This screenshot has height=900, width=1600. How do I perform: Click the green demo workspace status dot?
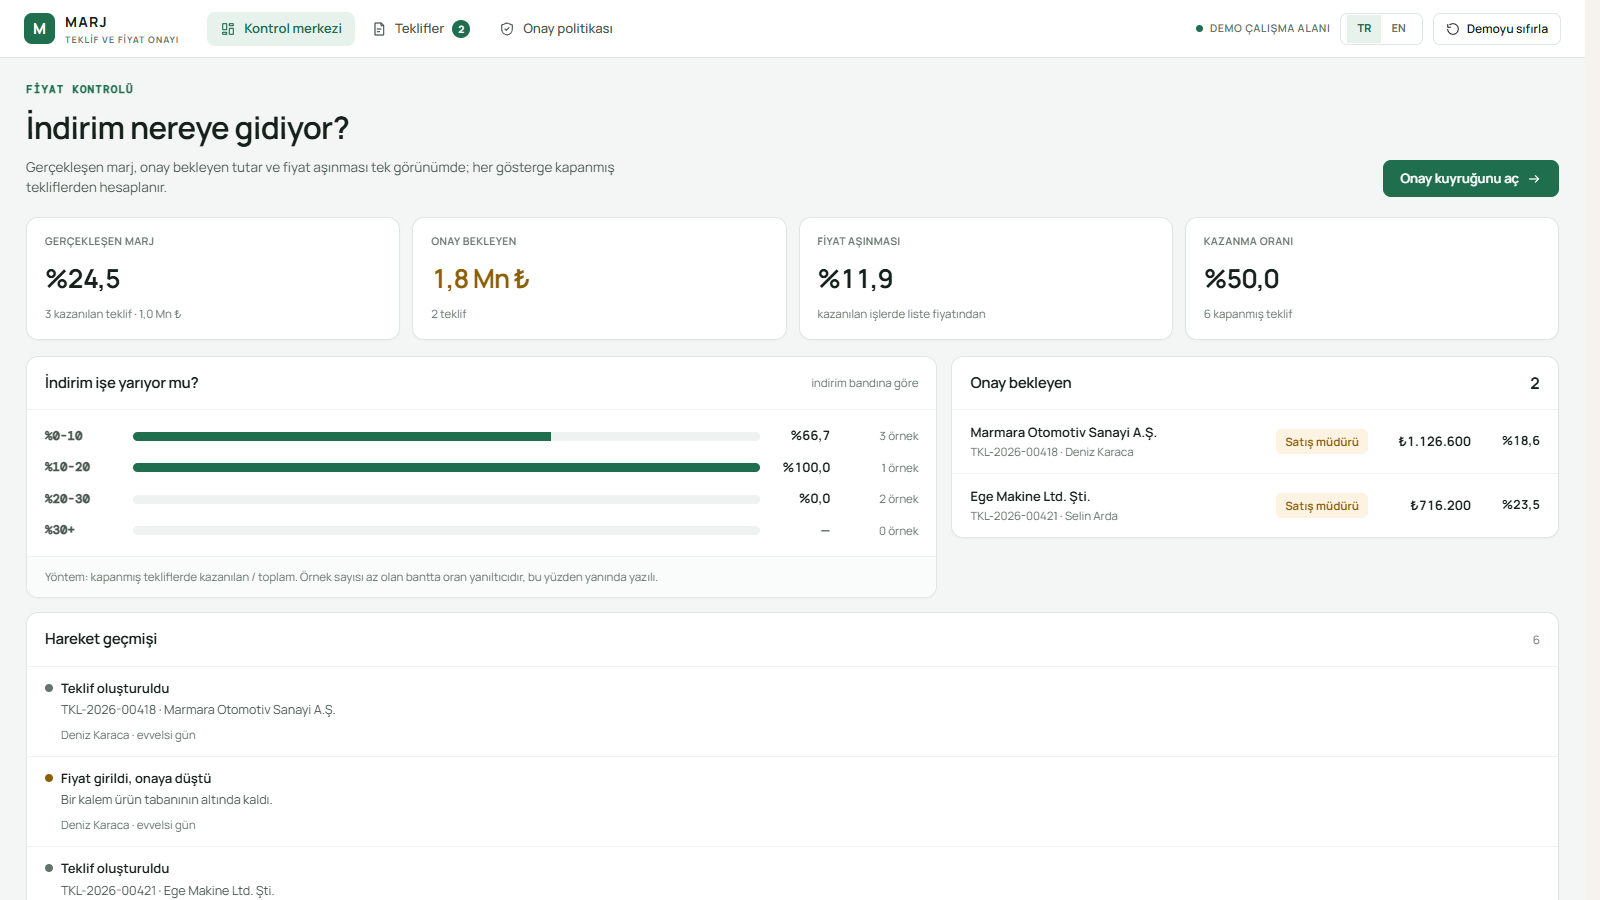(x=1199, y=29)
